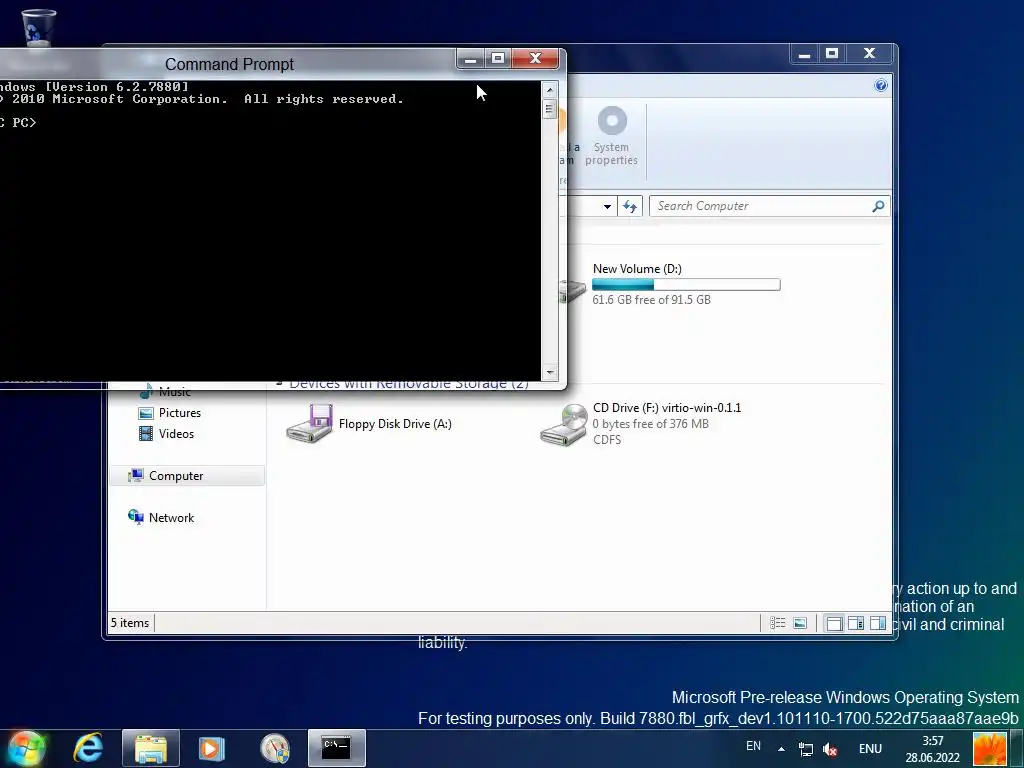Click the Command Prompt title bar text
This screenshot has height=768, width=1024.
229,64
